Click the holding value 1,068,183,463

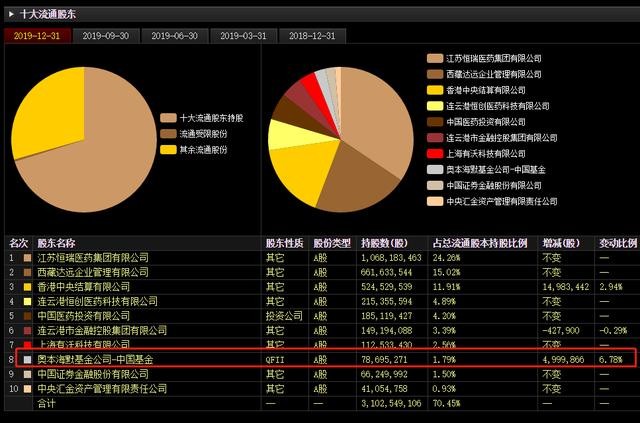point(391,258)
